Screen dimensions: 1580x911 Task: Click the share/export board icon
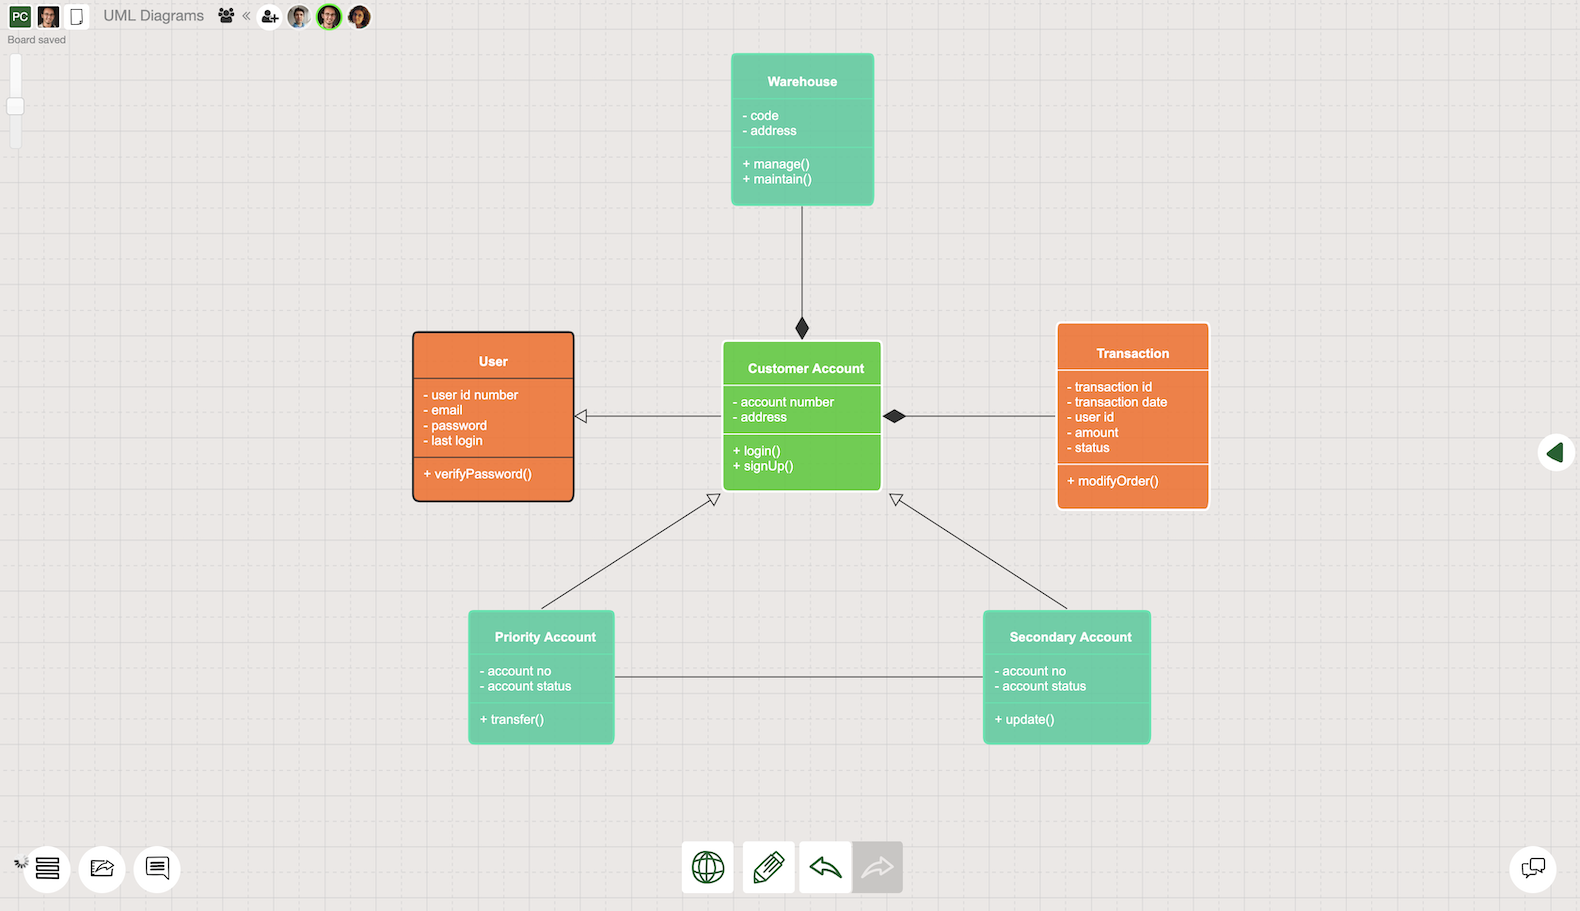click(x=102, y=868)
